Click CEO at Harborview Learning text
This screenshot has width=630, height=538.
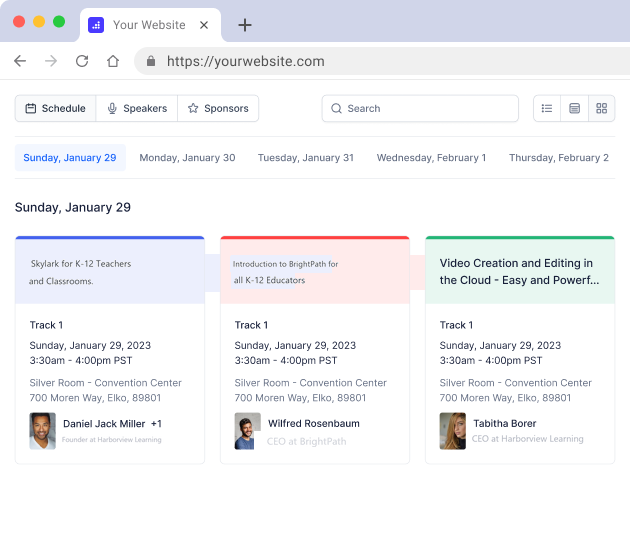[x=527, y=439]
